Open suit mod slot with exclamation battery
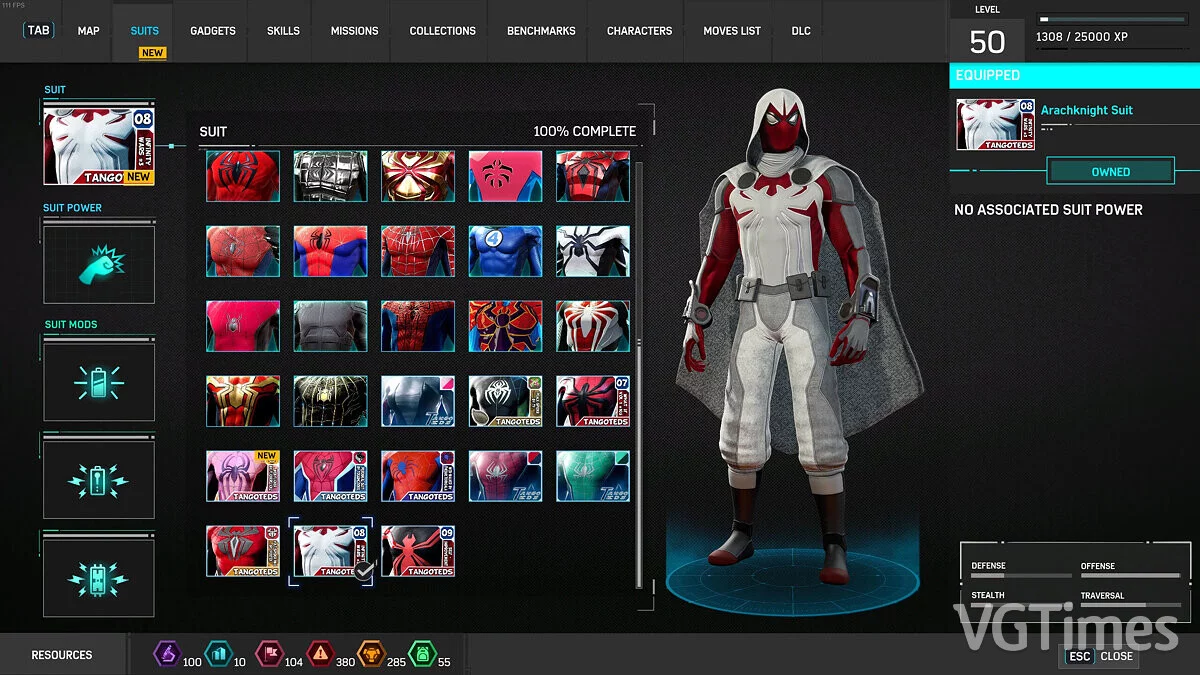The width and height of the screenshot is (1200, 675). pos(99,480)
